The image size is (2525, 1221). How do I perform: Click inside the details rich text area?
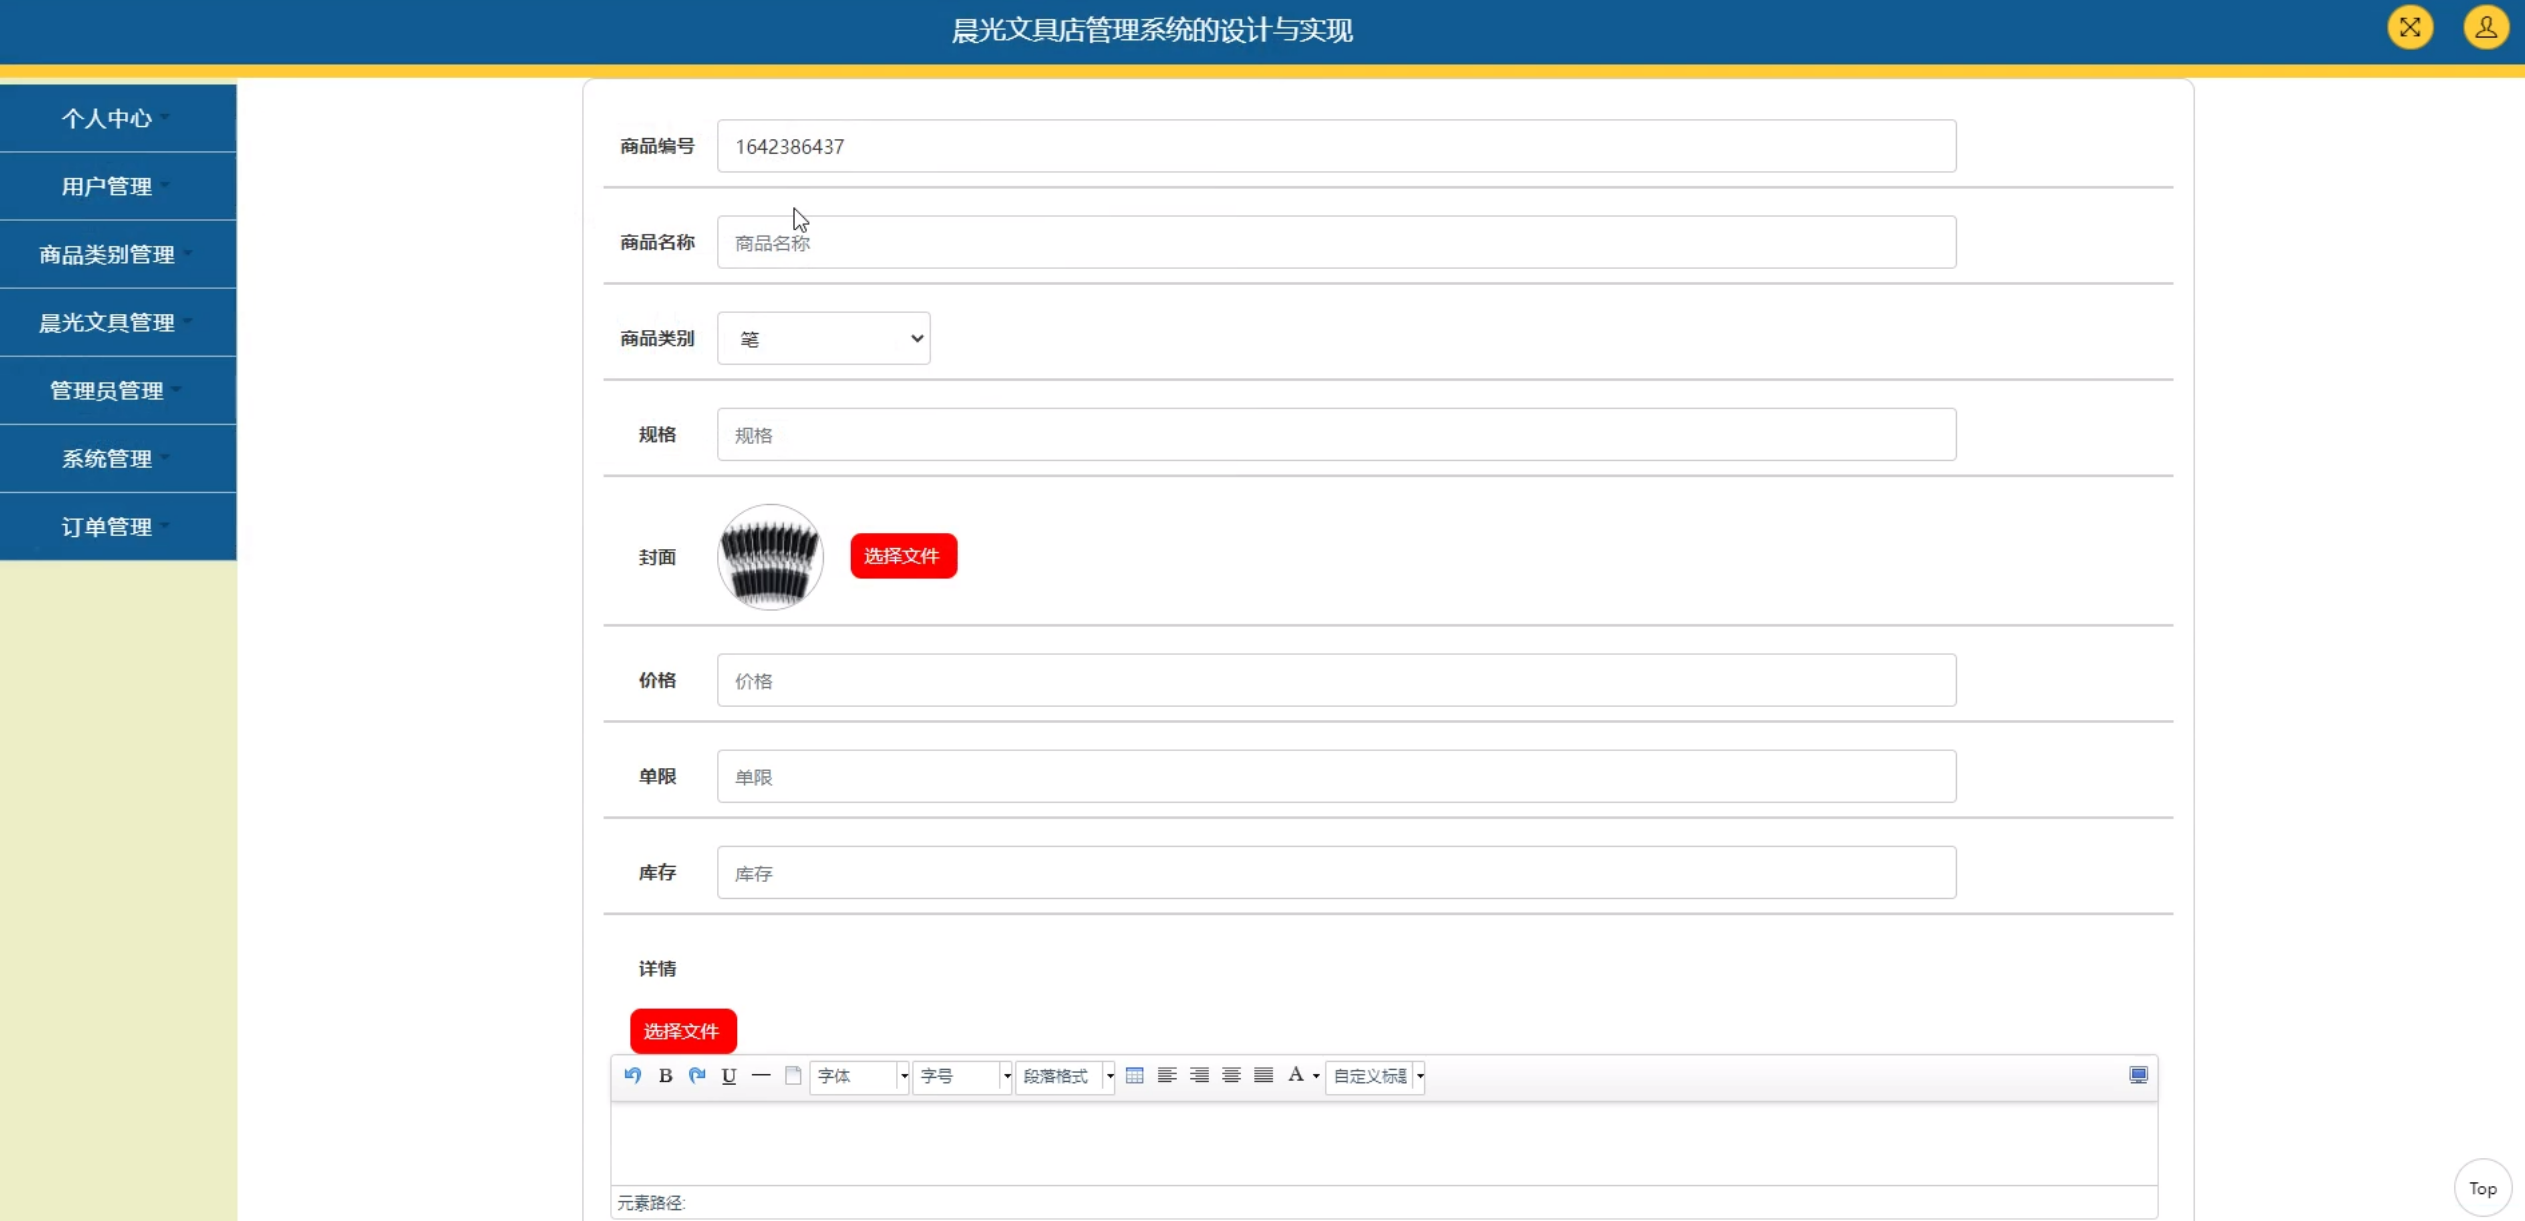[1384, 1143]
